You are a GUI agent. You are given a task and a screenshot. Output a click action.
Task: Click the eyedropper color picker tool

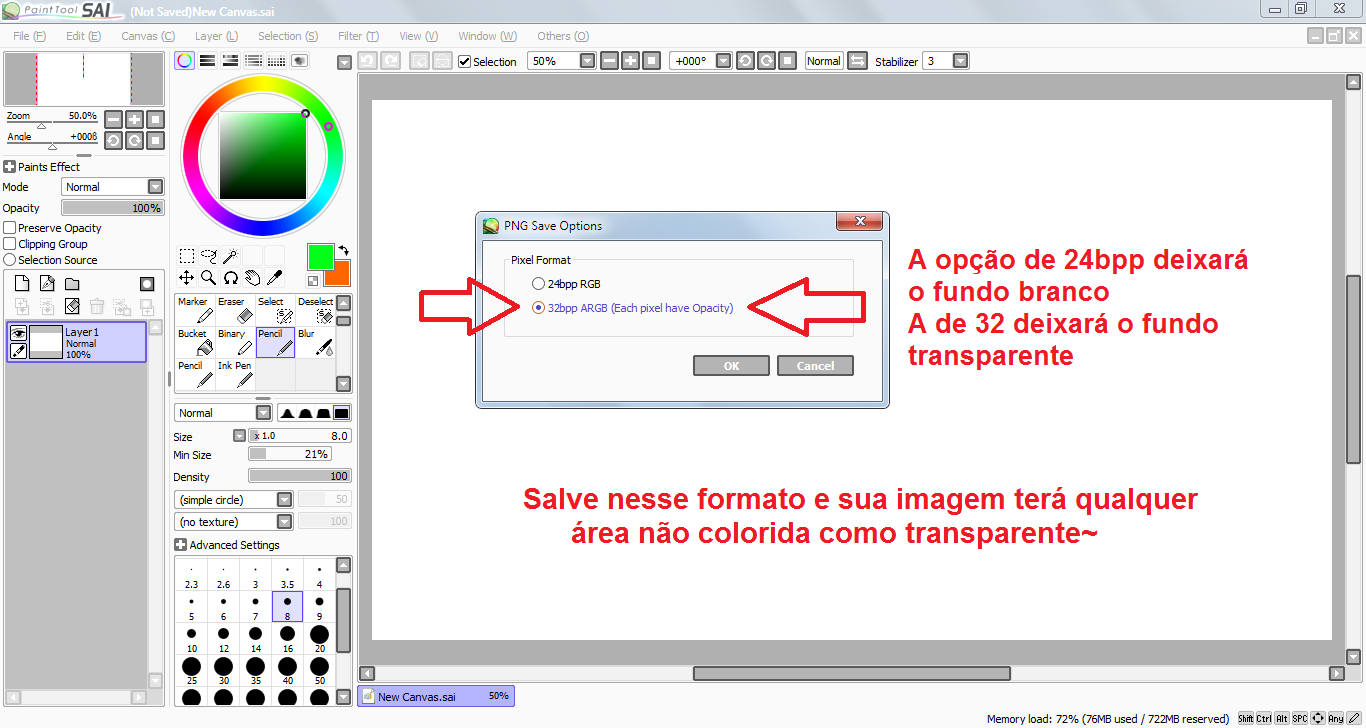click(275, 278)
